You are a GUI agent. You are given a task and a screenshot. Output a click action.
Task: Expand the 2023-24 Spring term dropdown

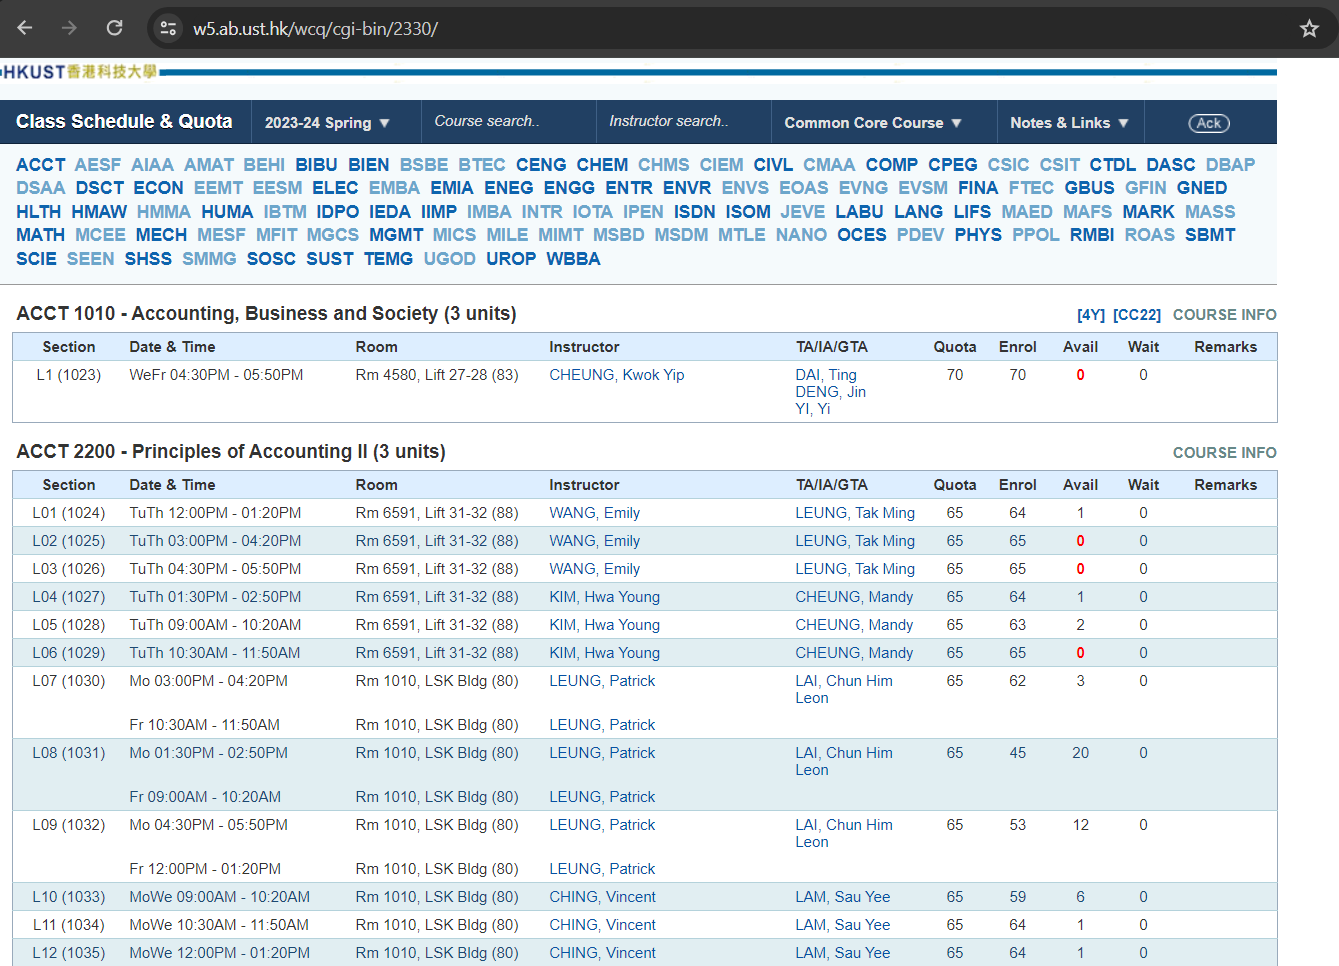point(327,123)
